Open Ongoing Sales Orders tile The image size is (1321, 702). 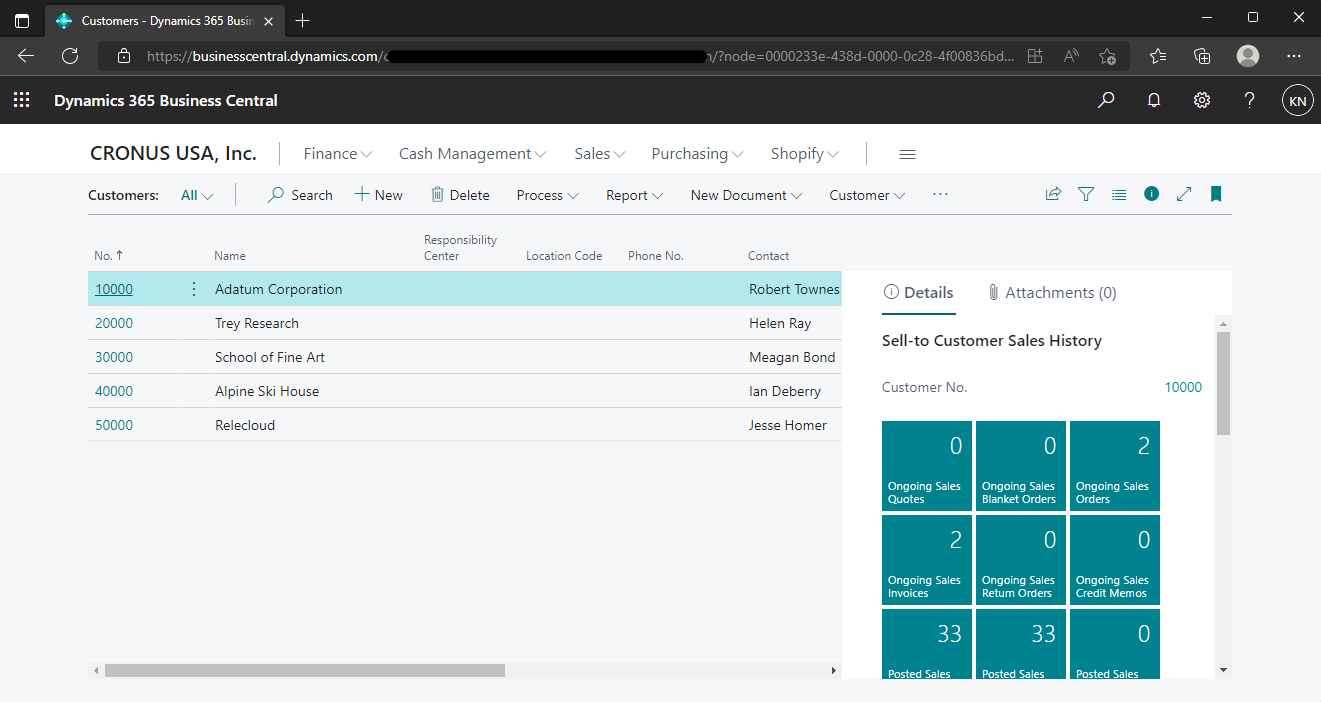coord(1115,466)
